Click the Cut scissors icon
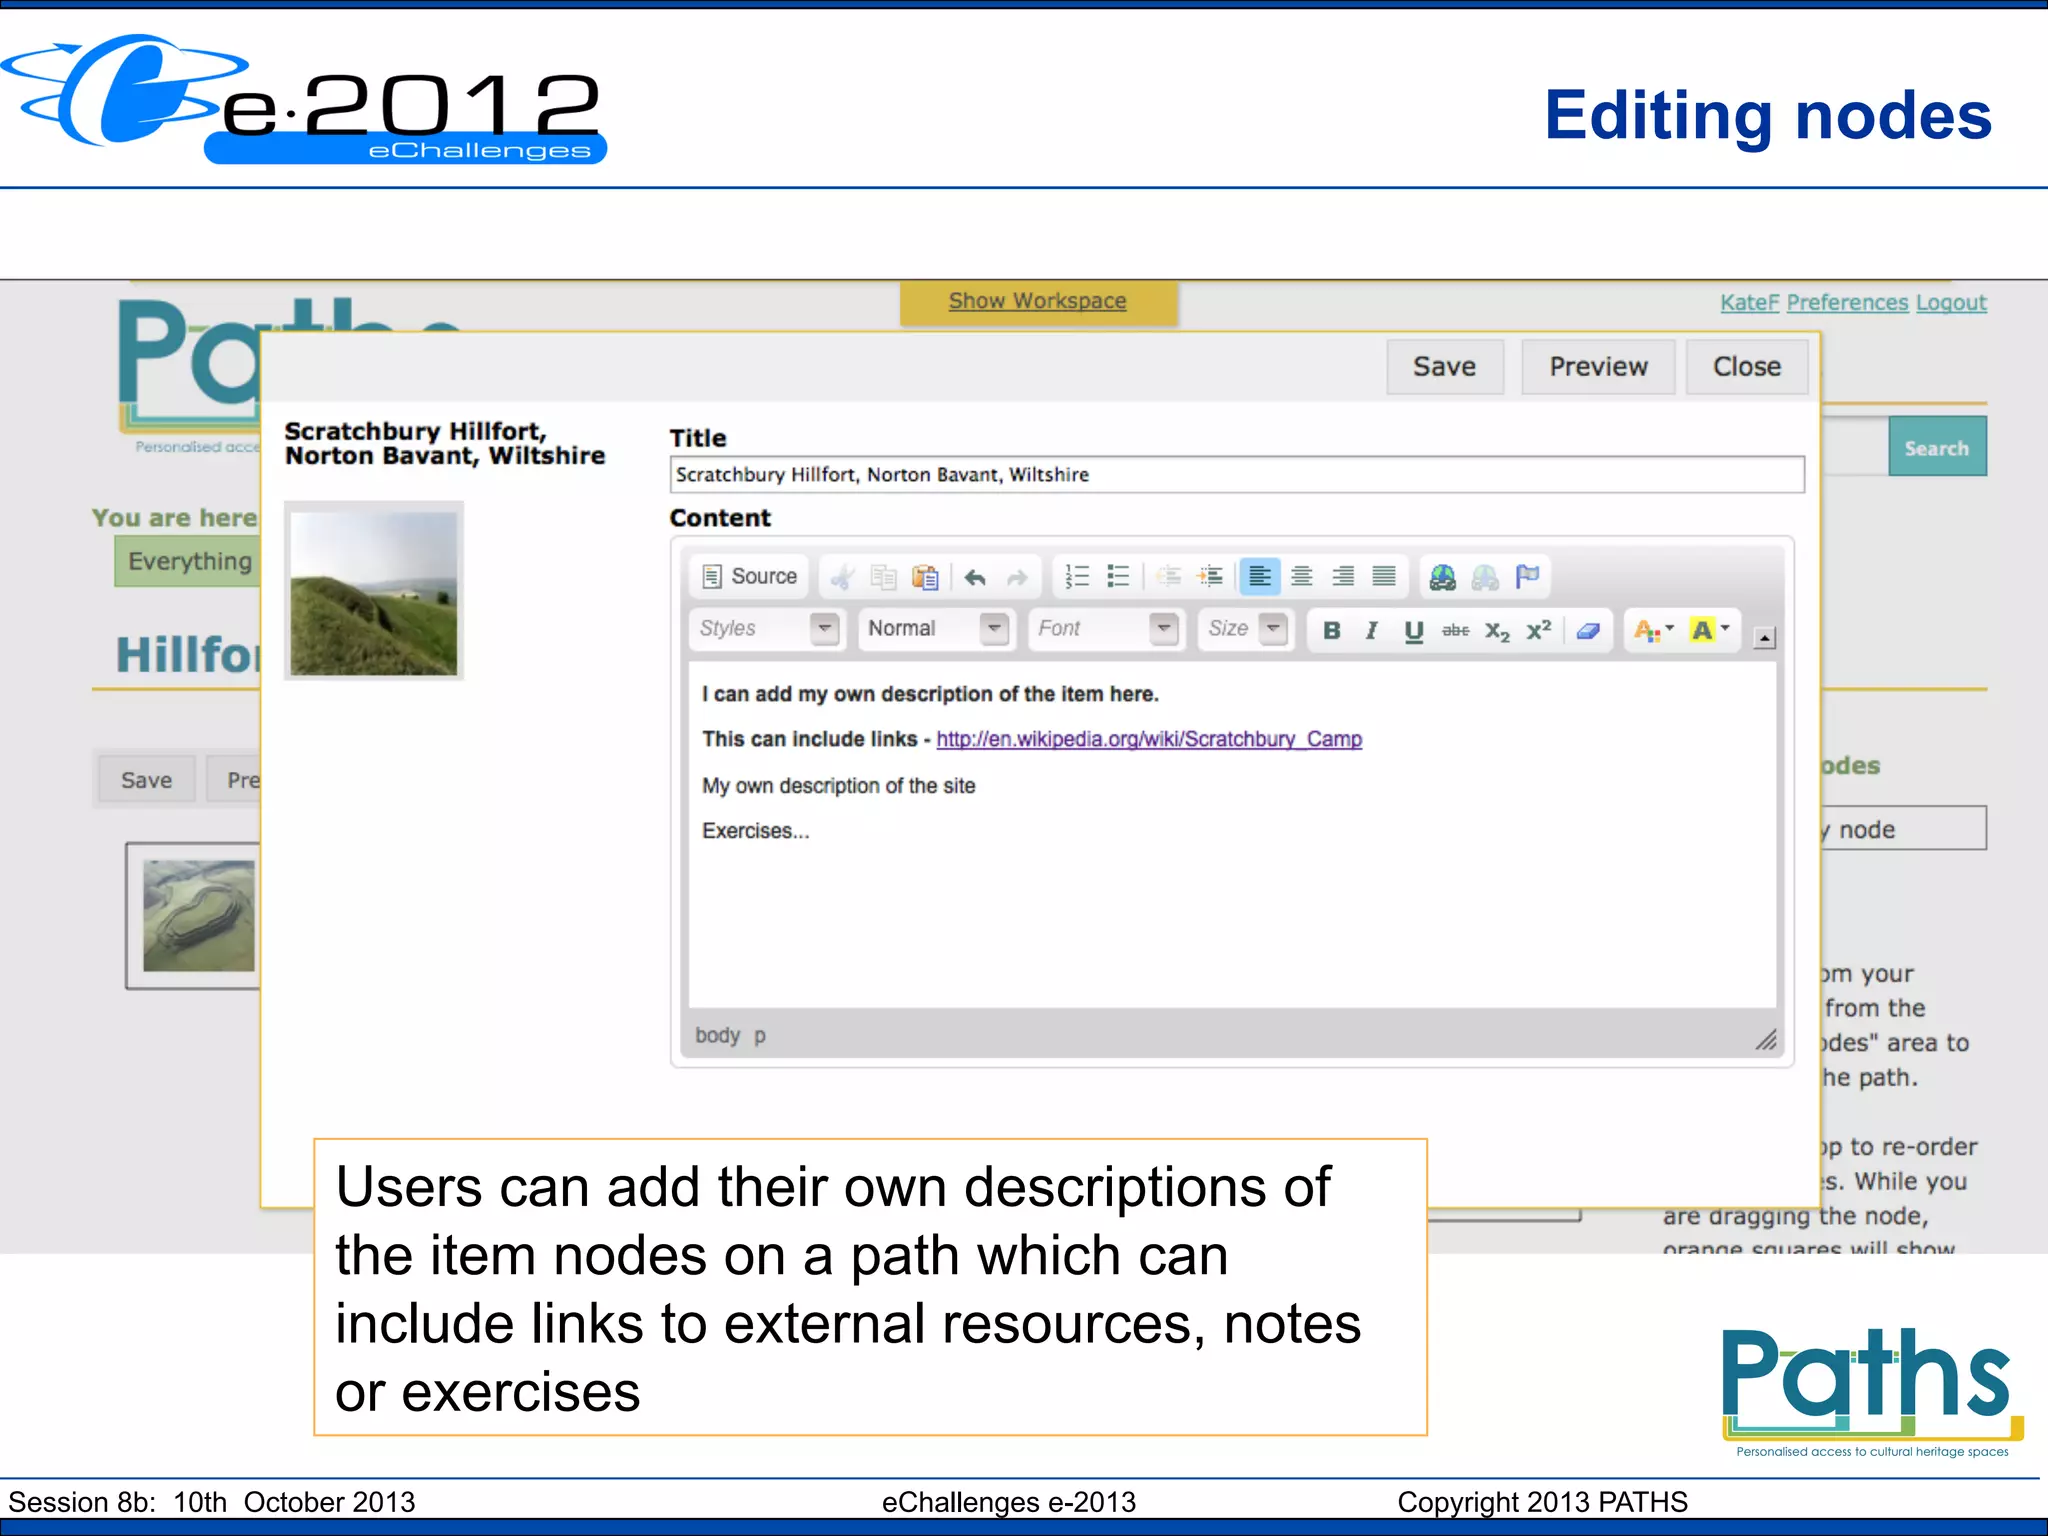The width and height of the screenshot is (2048, 1536). click(842, 577)
